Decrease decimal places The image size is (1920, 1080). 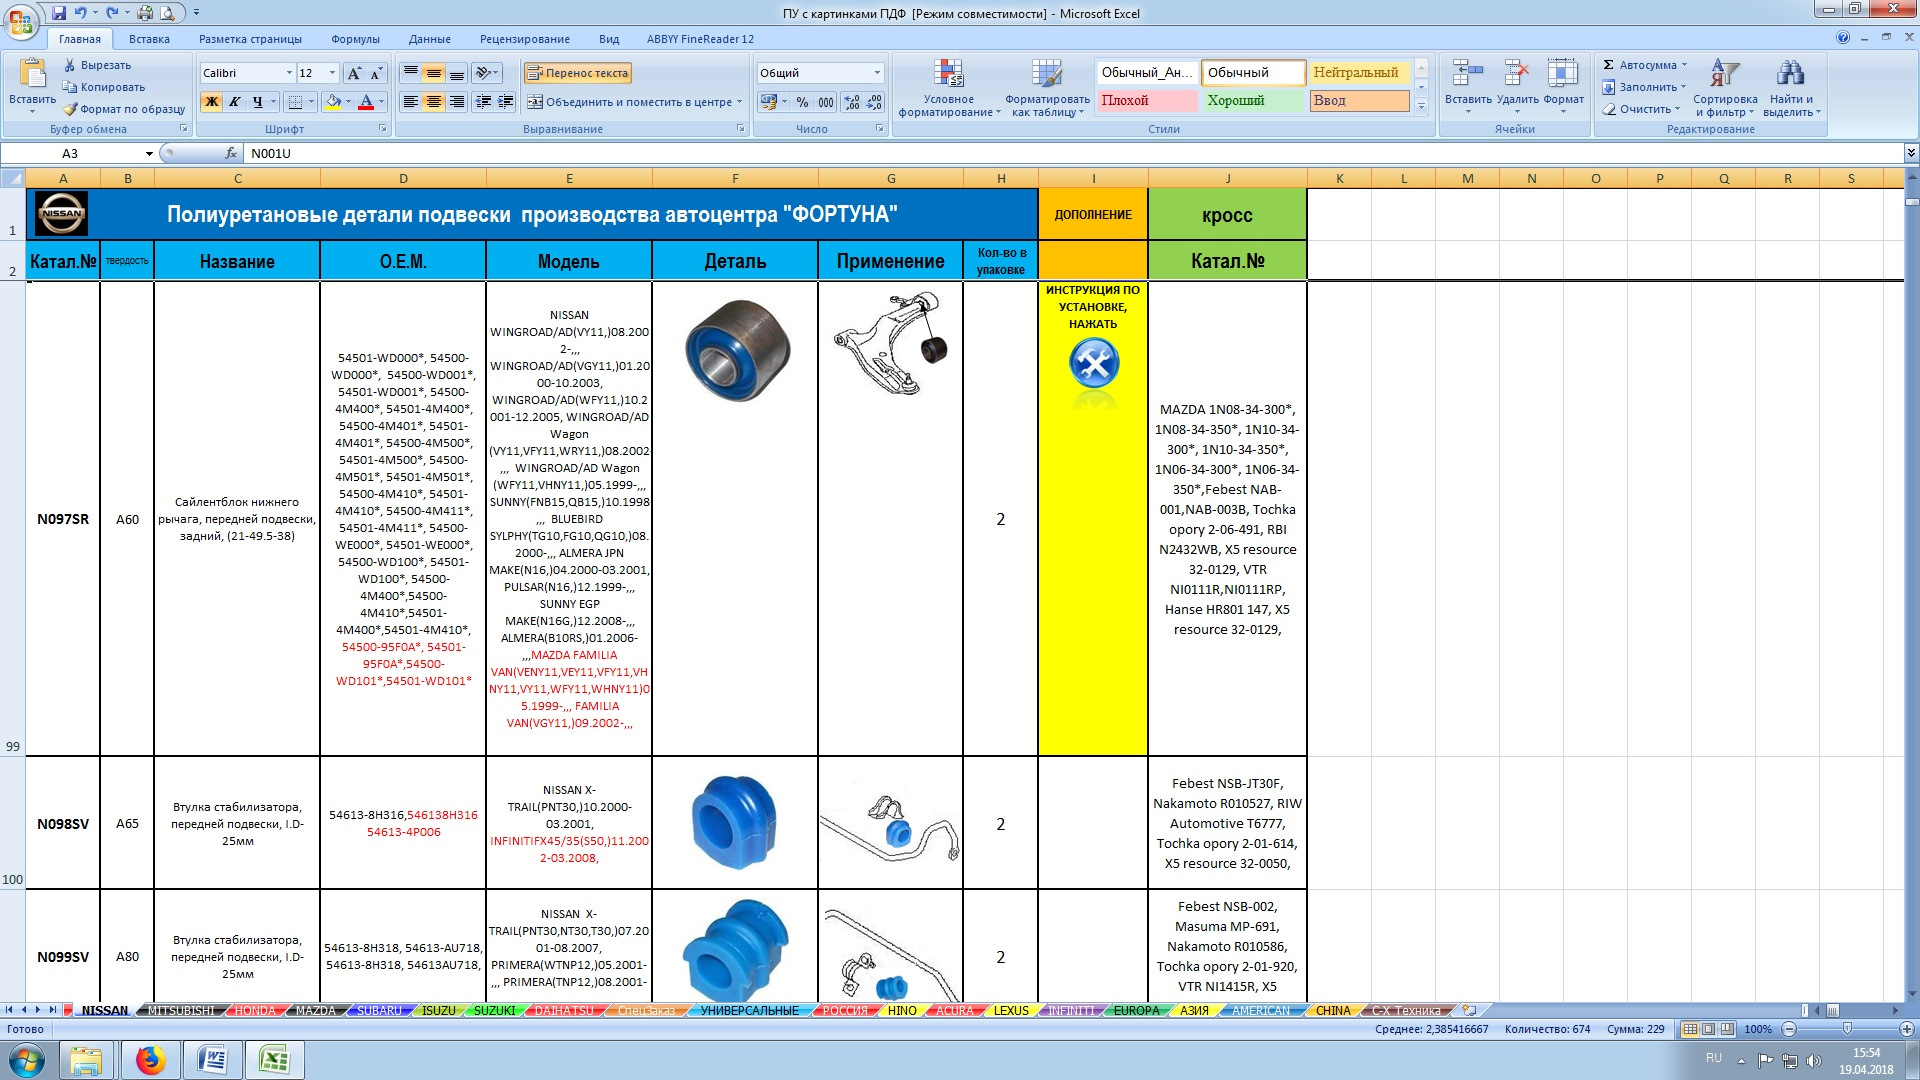(874, 102)
